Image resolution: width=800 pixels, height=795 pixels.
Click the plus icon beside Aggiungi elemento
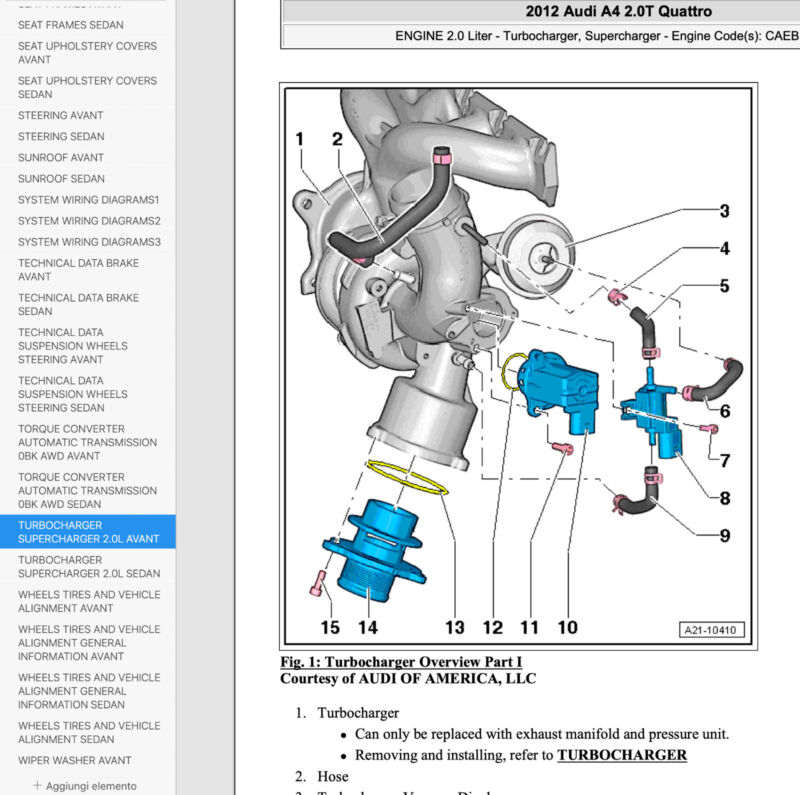pos(37,785)
